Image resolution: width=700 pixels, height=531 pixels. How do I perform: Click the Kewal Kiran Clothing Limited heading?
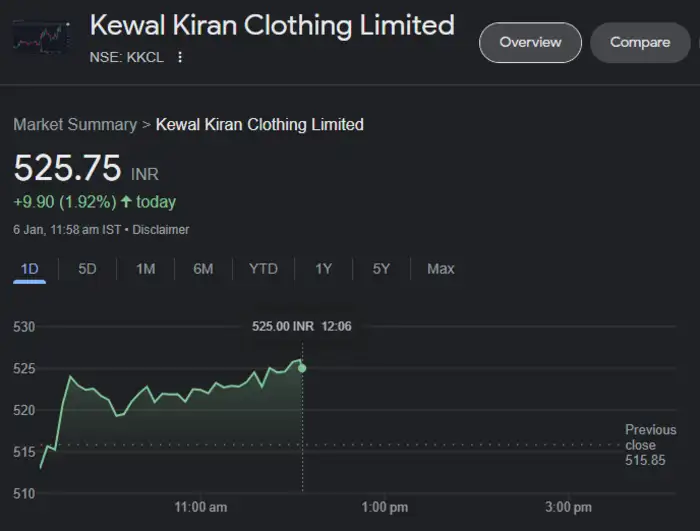pyautogui.click(x=272, y=24)
